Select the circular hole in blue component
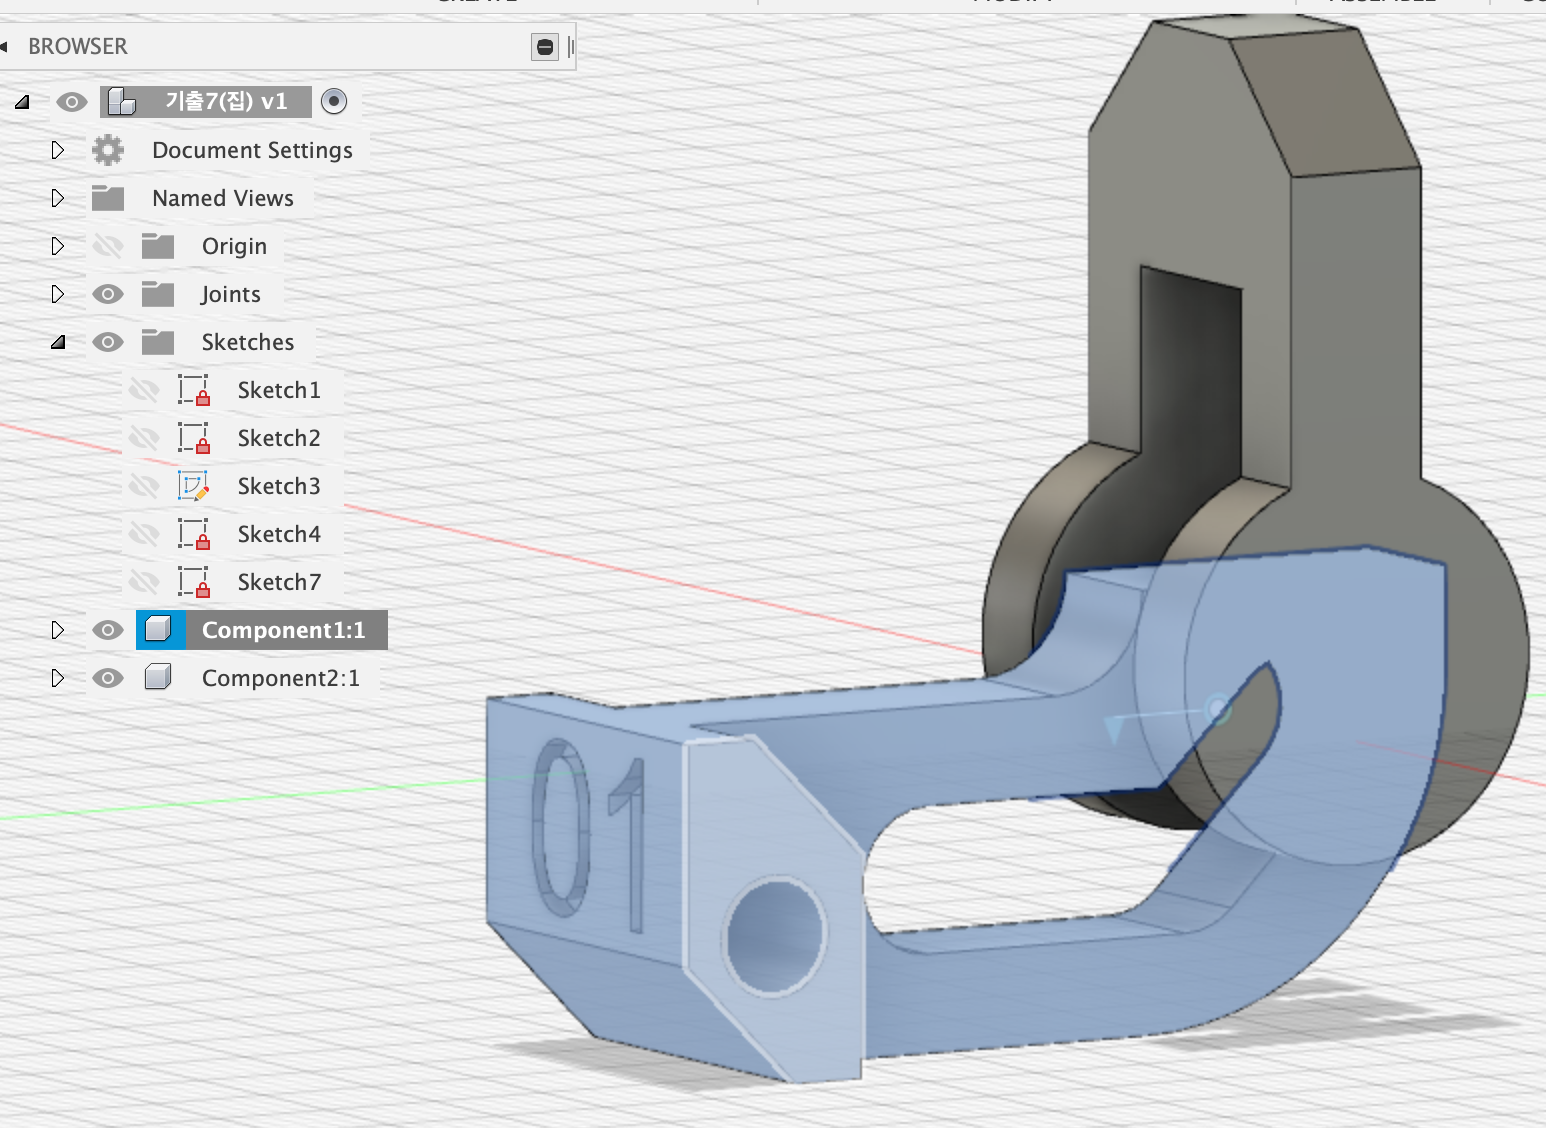Viewport: 1546px width, 1128px height. coord(775,937)
